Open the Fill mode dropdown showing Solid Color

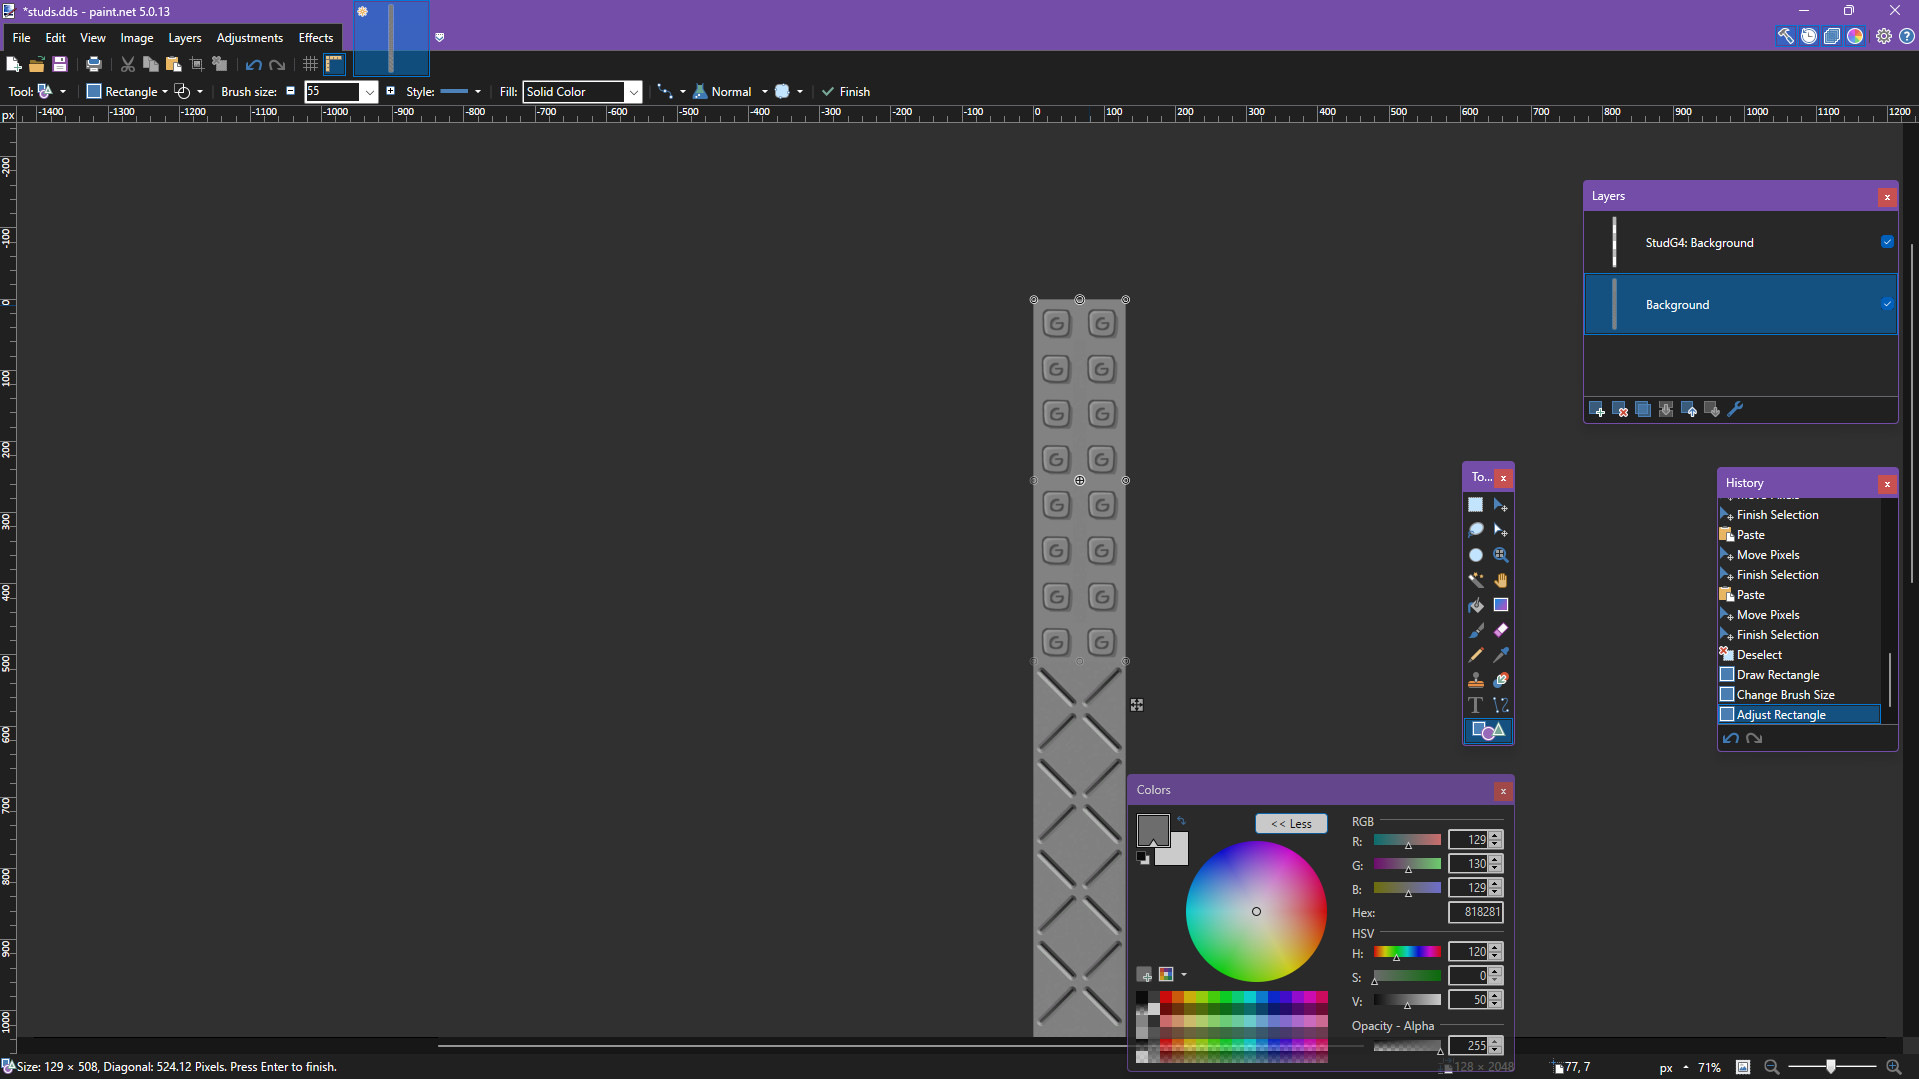click(x=634, y=91)
